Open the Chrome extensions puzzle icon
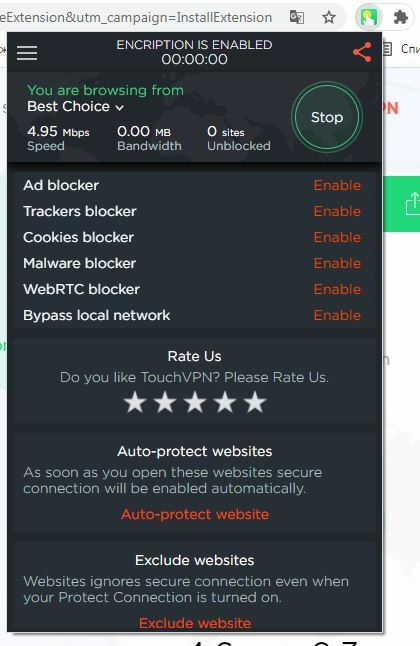420x646 pixels. pyautogui.click(x=400, y=17)
